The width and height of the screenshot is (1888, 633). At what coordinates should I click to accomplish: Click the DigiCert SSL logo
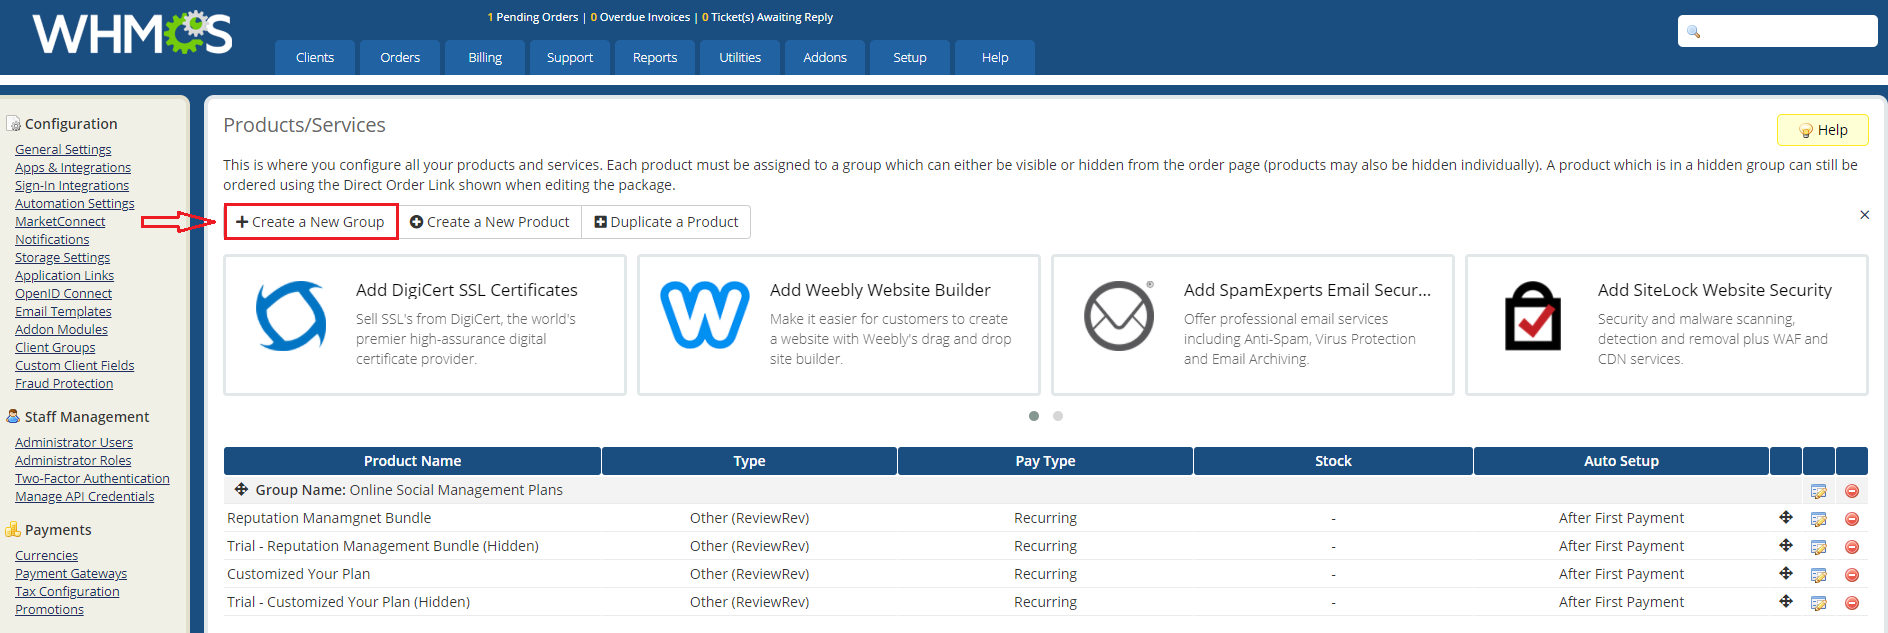291,316
